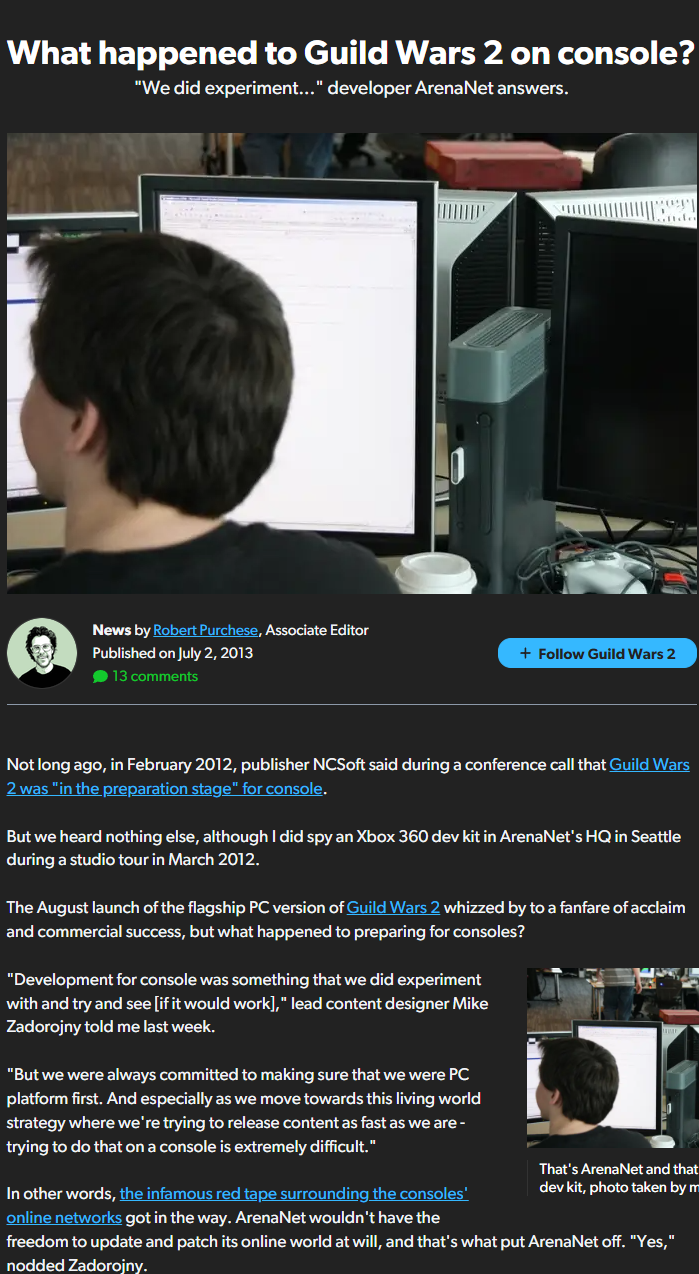
Task: Open the "in the preparation stage" link
Action: pos(348,776)
